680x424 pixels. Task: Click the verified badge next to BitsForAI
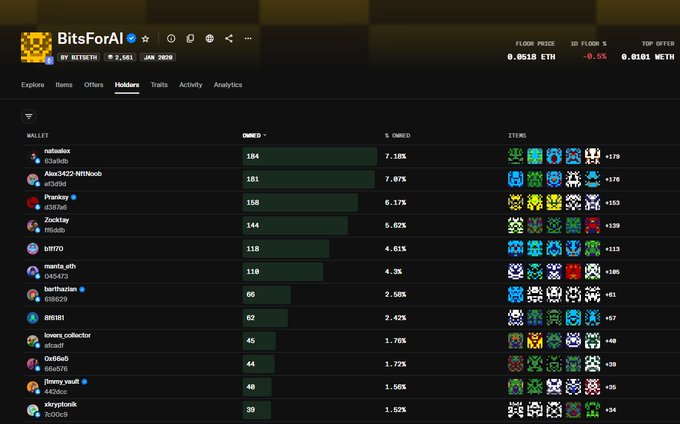[131, 39]
